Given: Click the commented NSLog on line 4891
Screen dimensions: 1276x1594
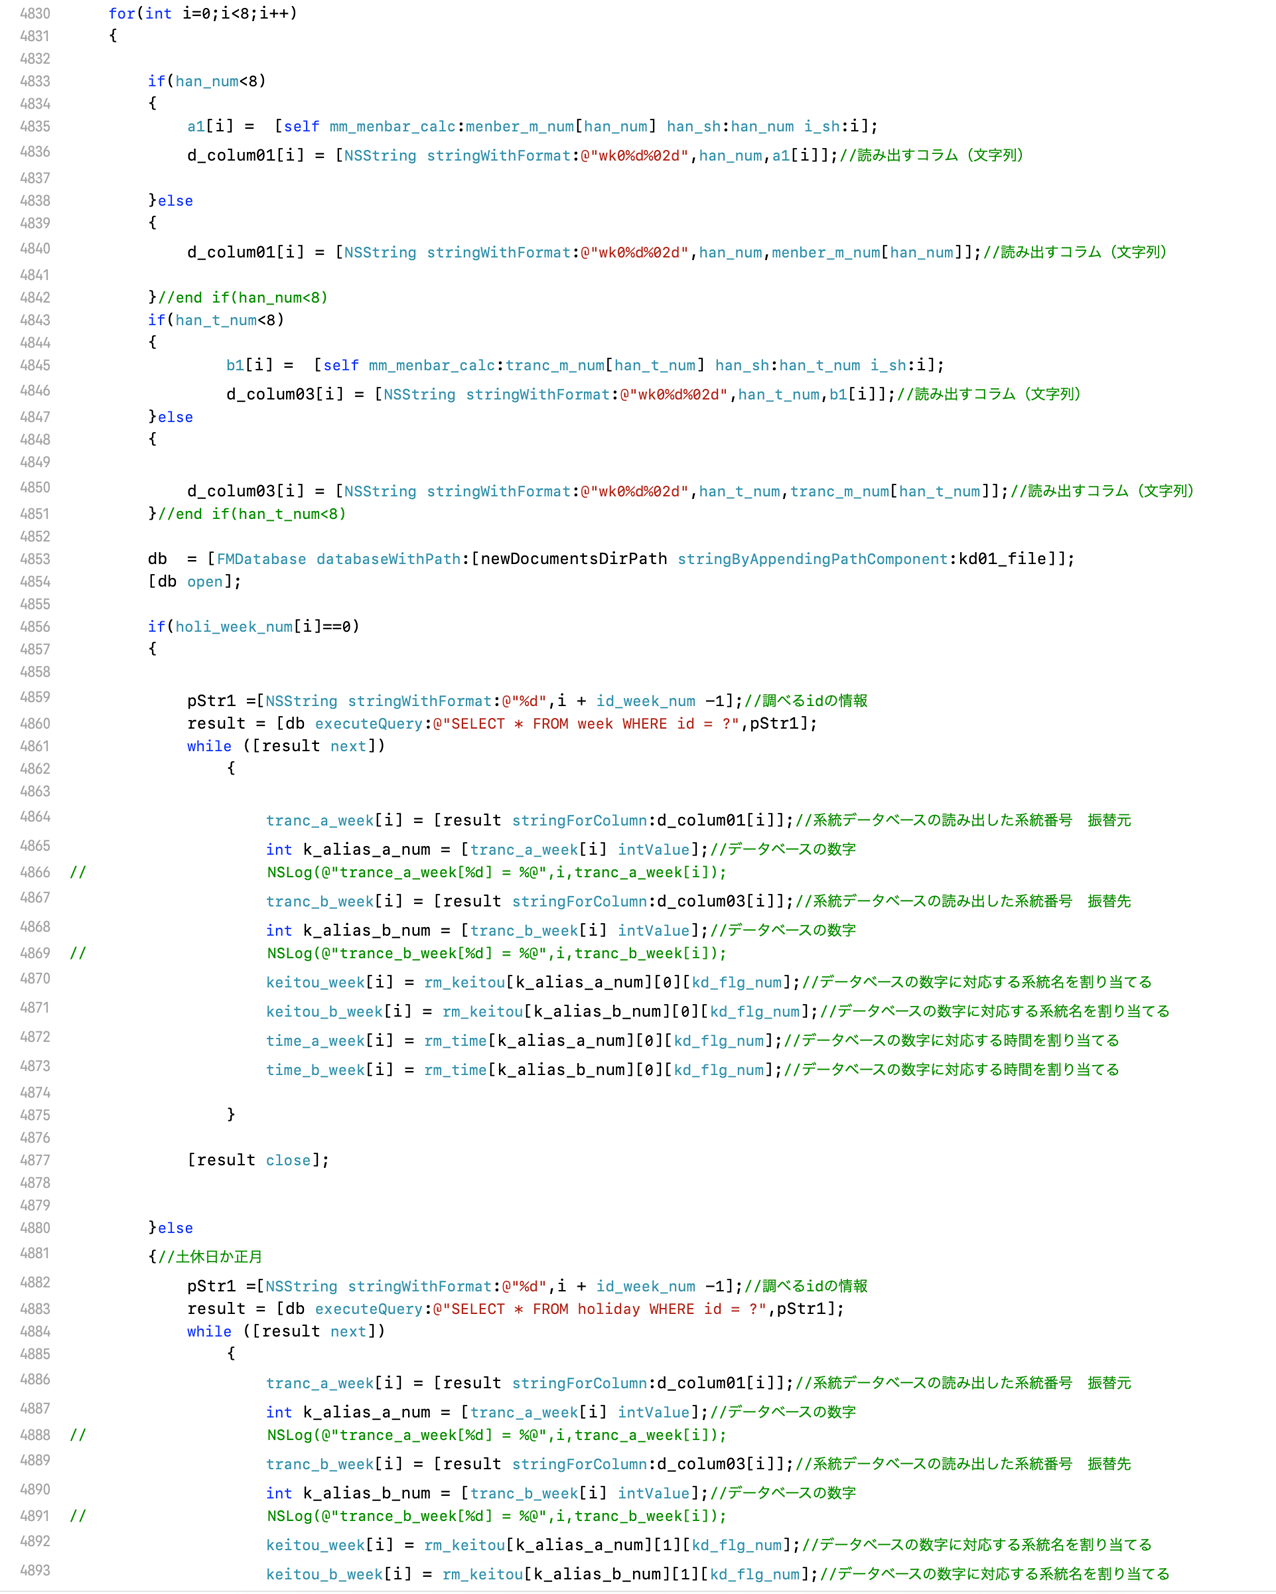Looking at the screenshot, I should point(496,1516).
